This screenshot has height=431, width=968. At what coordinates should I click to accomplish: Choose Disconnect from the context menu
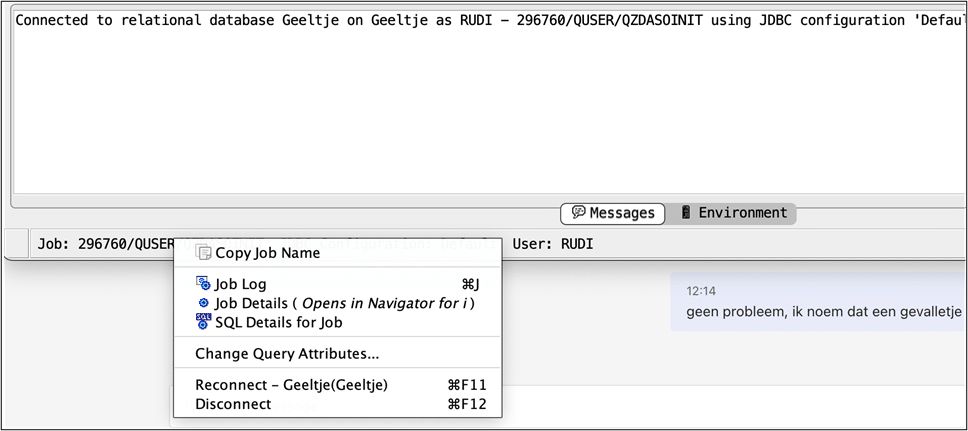pos(233,404)
